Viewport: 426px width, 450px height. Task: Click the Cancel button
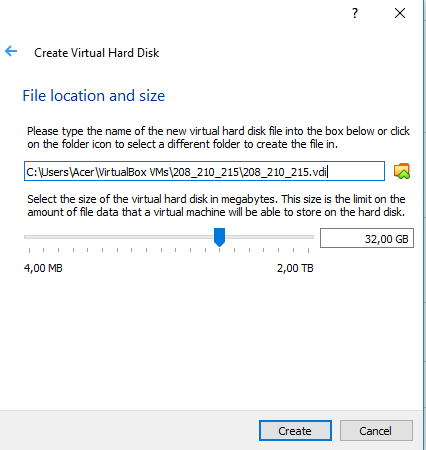point(376,431)
